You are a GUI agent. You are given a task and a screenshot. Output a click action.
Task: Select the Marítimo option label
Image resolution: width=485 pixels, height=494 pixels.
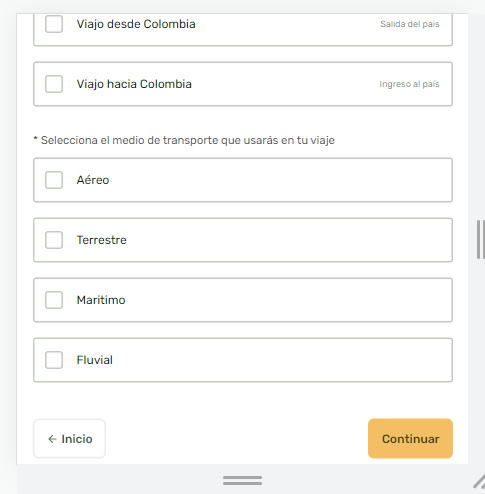(x=101, y=300)
